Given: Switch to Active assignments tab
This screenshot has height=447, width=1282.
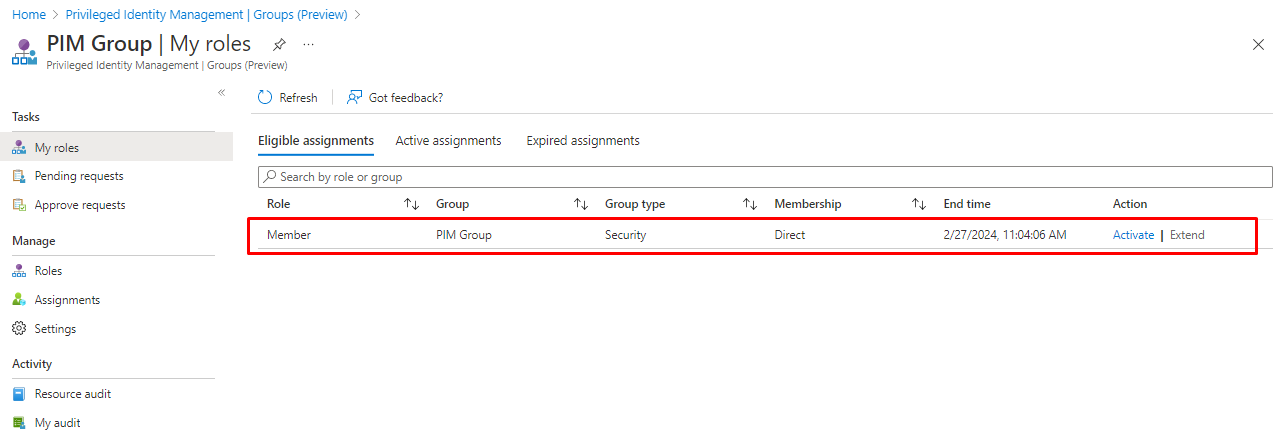Looking at the screenshot, I should pos(448,141).
